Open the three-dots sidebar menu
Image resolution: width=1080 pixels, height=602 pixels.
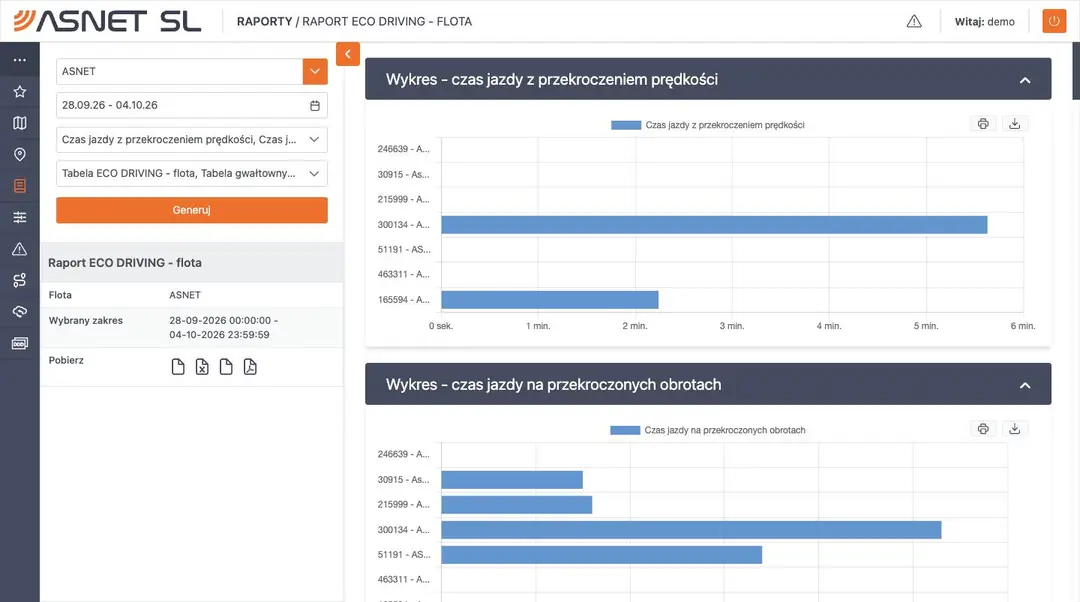tap(19, 60)
